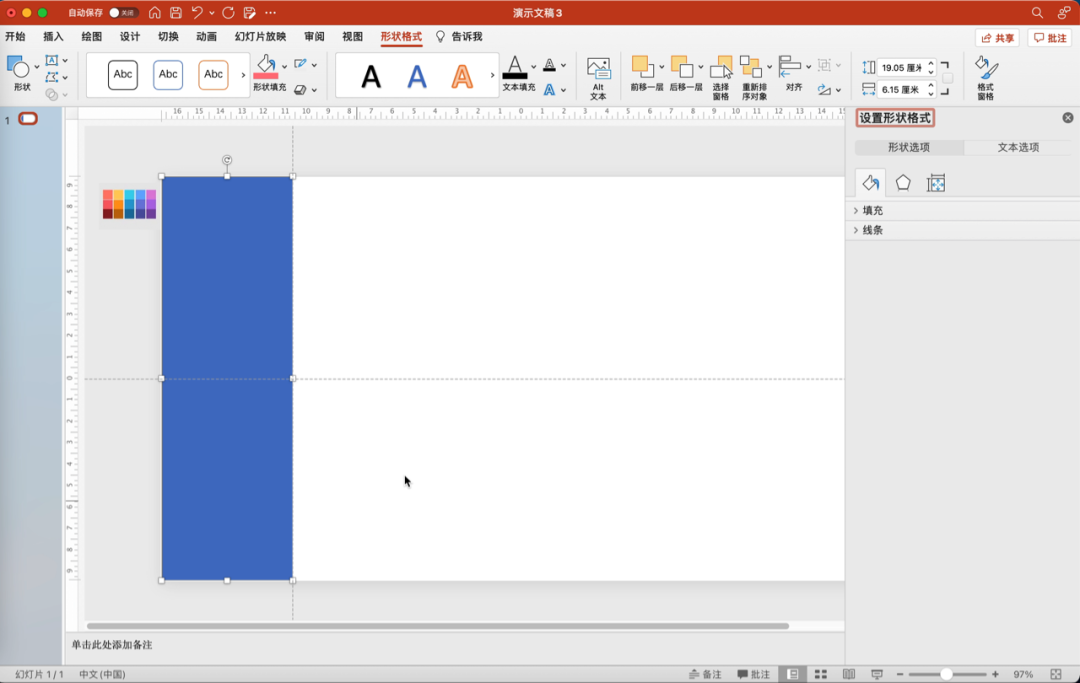Click the text outline A icon
Screen dimensions: 1080x683
click(x=549, y=65)
